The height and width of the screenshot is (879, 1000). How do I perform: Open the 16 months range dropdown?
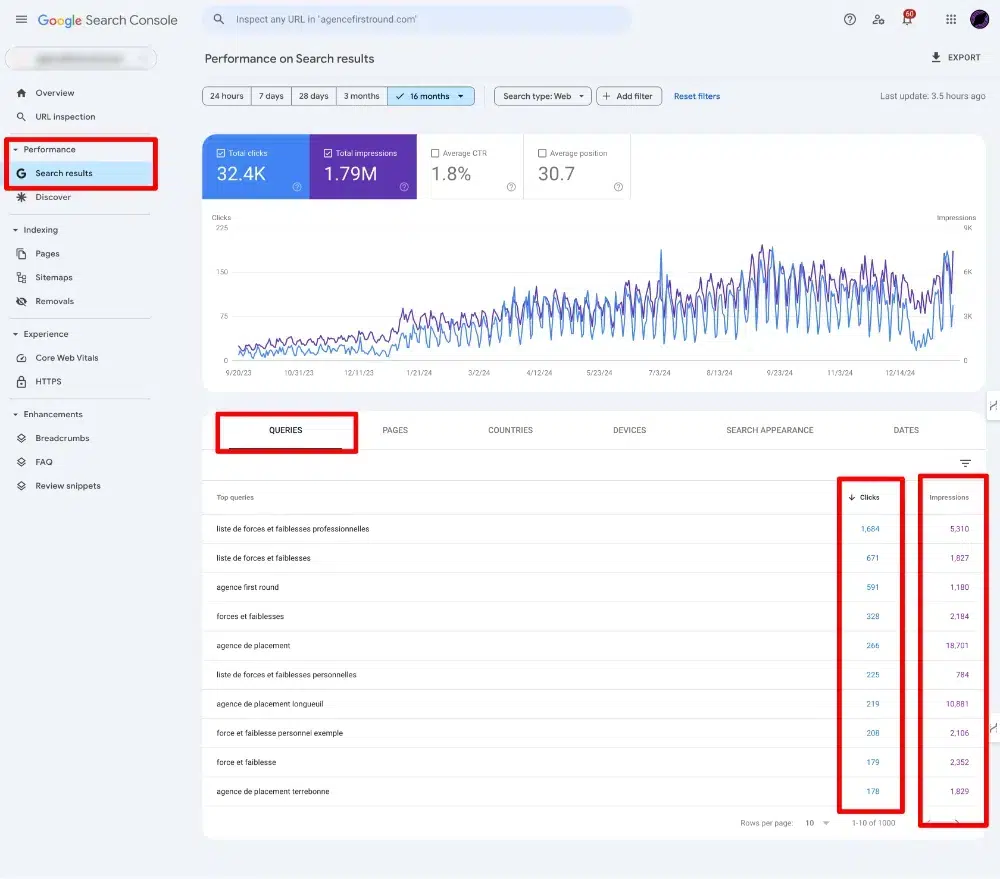pyautogui.click(x=430, y=96)
